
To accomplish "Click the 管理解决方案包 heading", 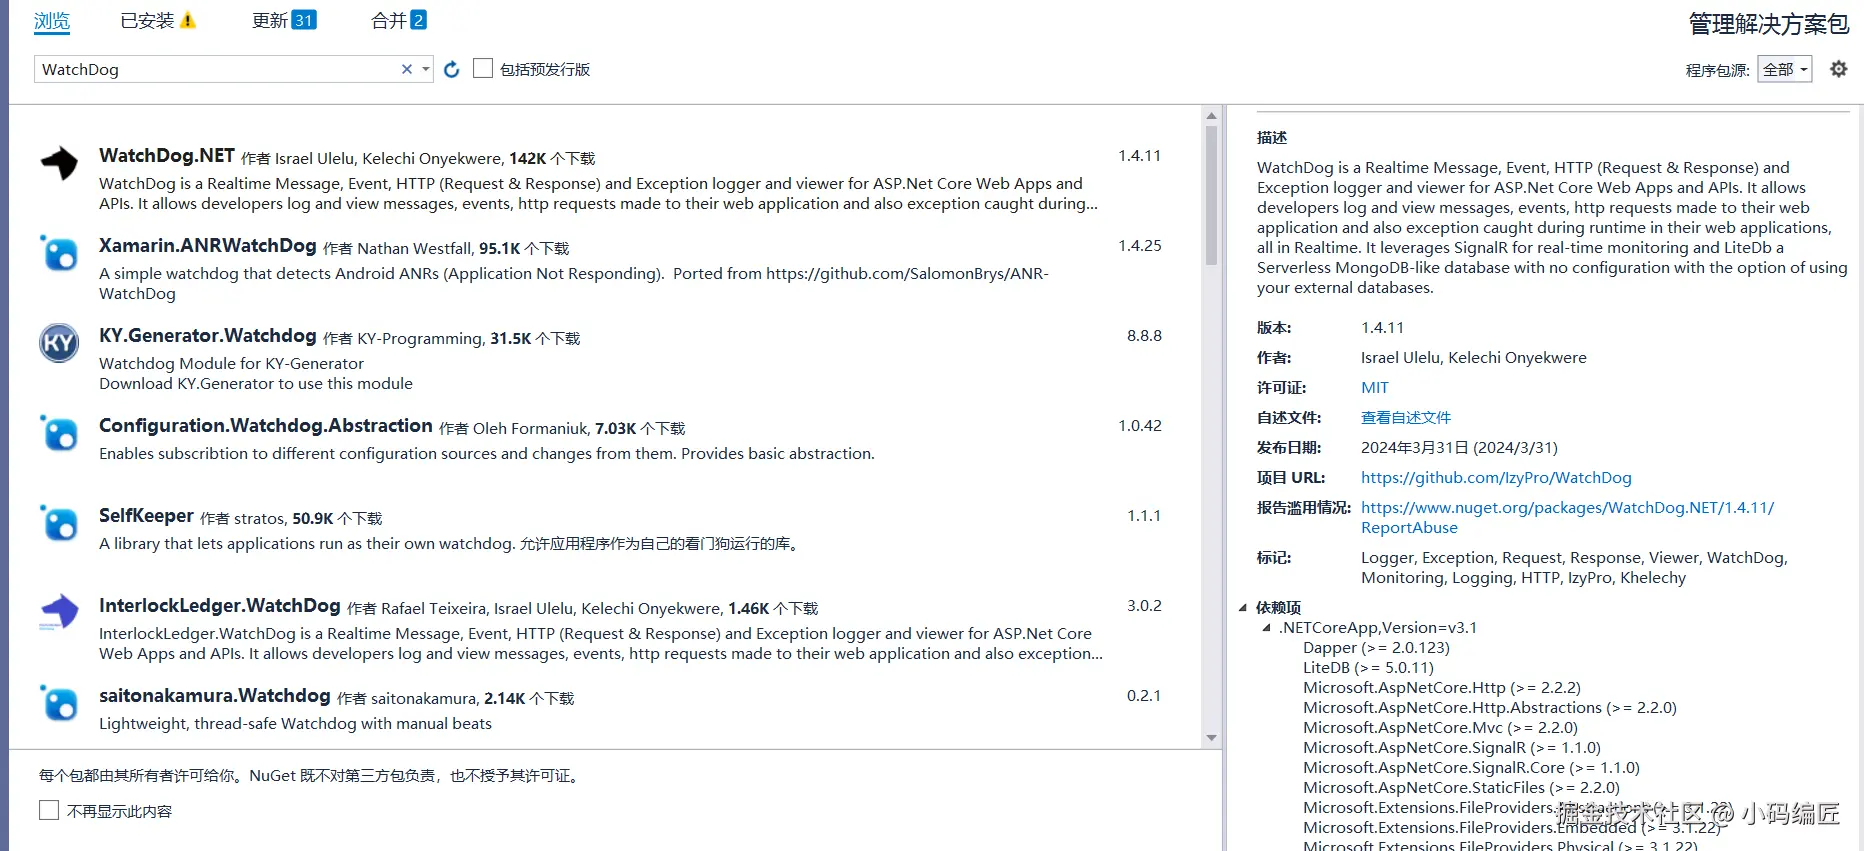I will tap(1768, 24).
